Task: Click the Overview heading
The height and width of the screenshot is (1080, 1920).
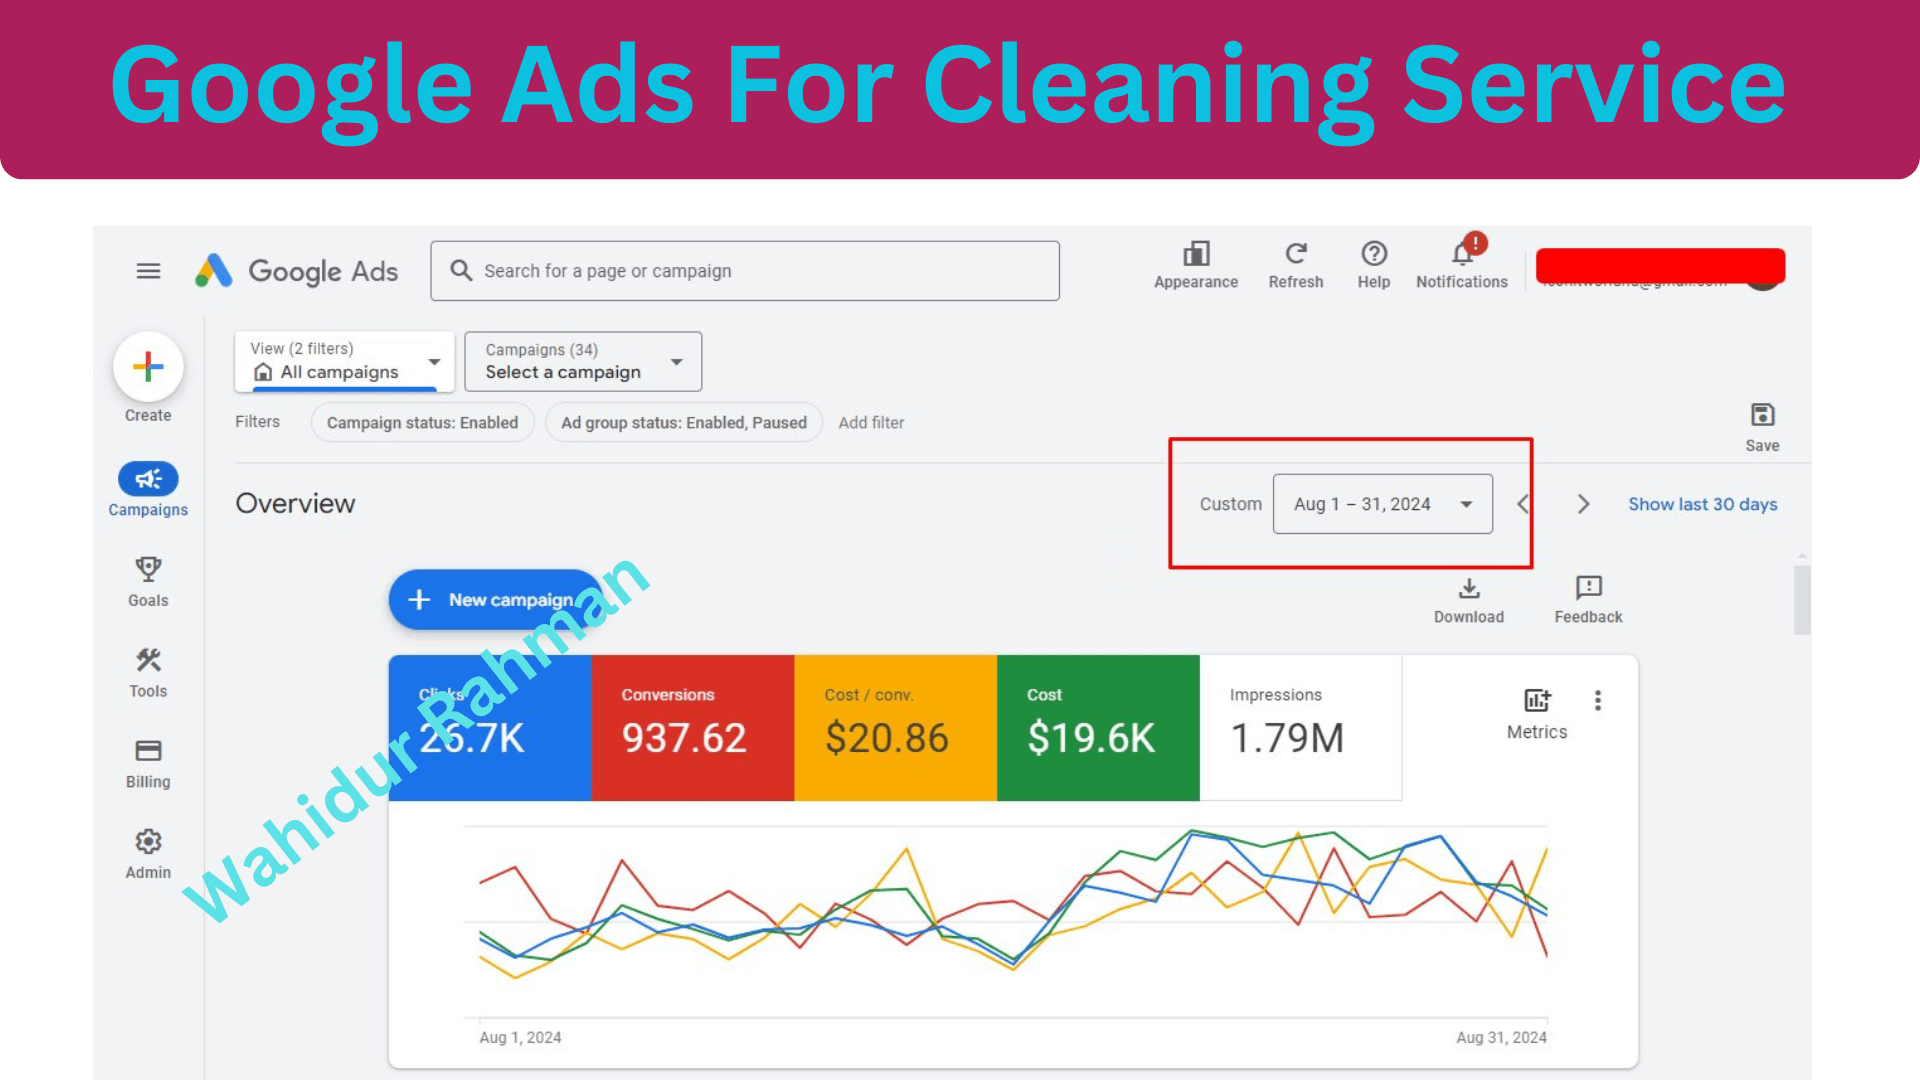Action: (295, 504)
